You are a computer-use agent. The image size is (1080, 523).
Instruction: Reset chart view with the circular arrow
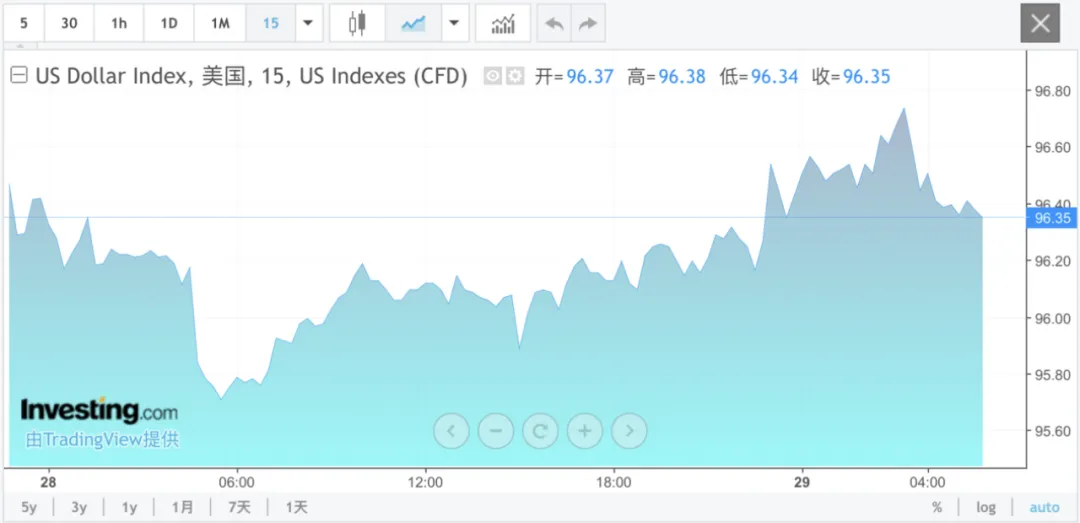coord(540,431)
